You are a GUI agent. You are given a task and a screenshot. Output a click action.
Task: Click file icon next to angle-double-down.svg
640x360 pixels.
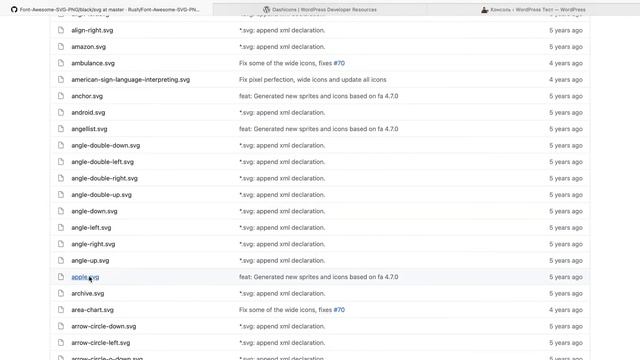[x=61, y=145]
